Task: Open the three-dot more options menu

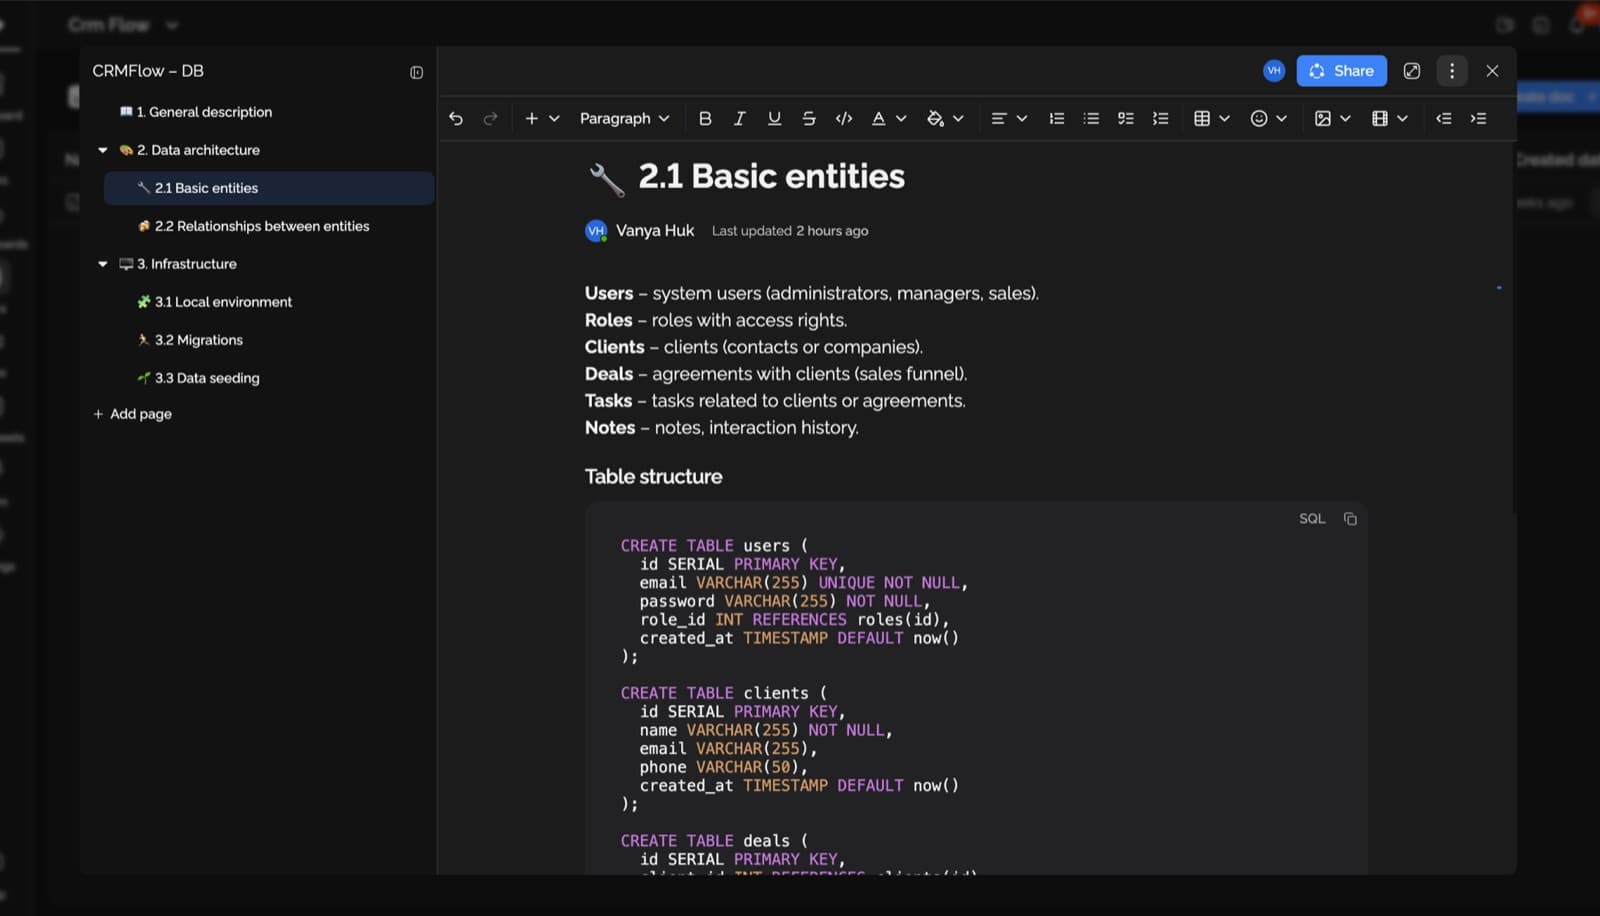Action: click(x=1452, y=71)
